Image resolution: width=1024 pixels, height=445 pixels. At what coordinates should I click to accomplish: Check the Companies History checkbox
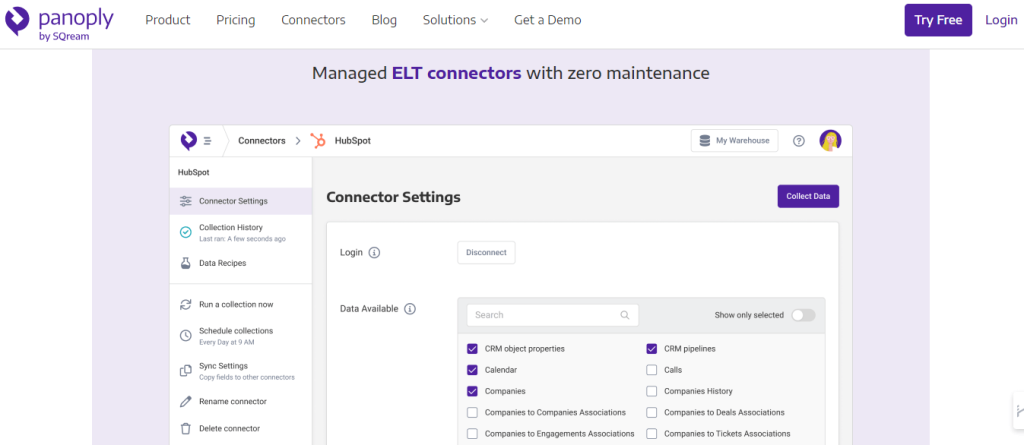[652, 391]
